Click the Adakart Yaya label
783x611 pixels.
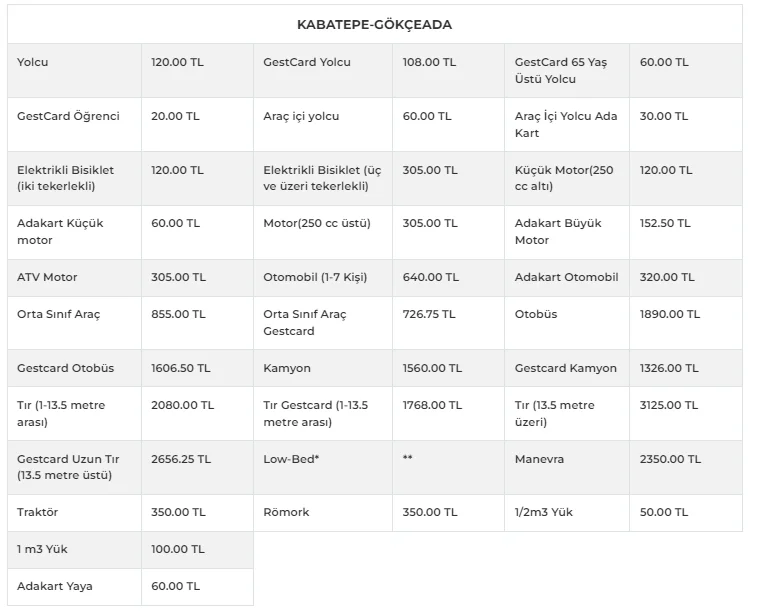pos(55,586)
